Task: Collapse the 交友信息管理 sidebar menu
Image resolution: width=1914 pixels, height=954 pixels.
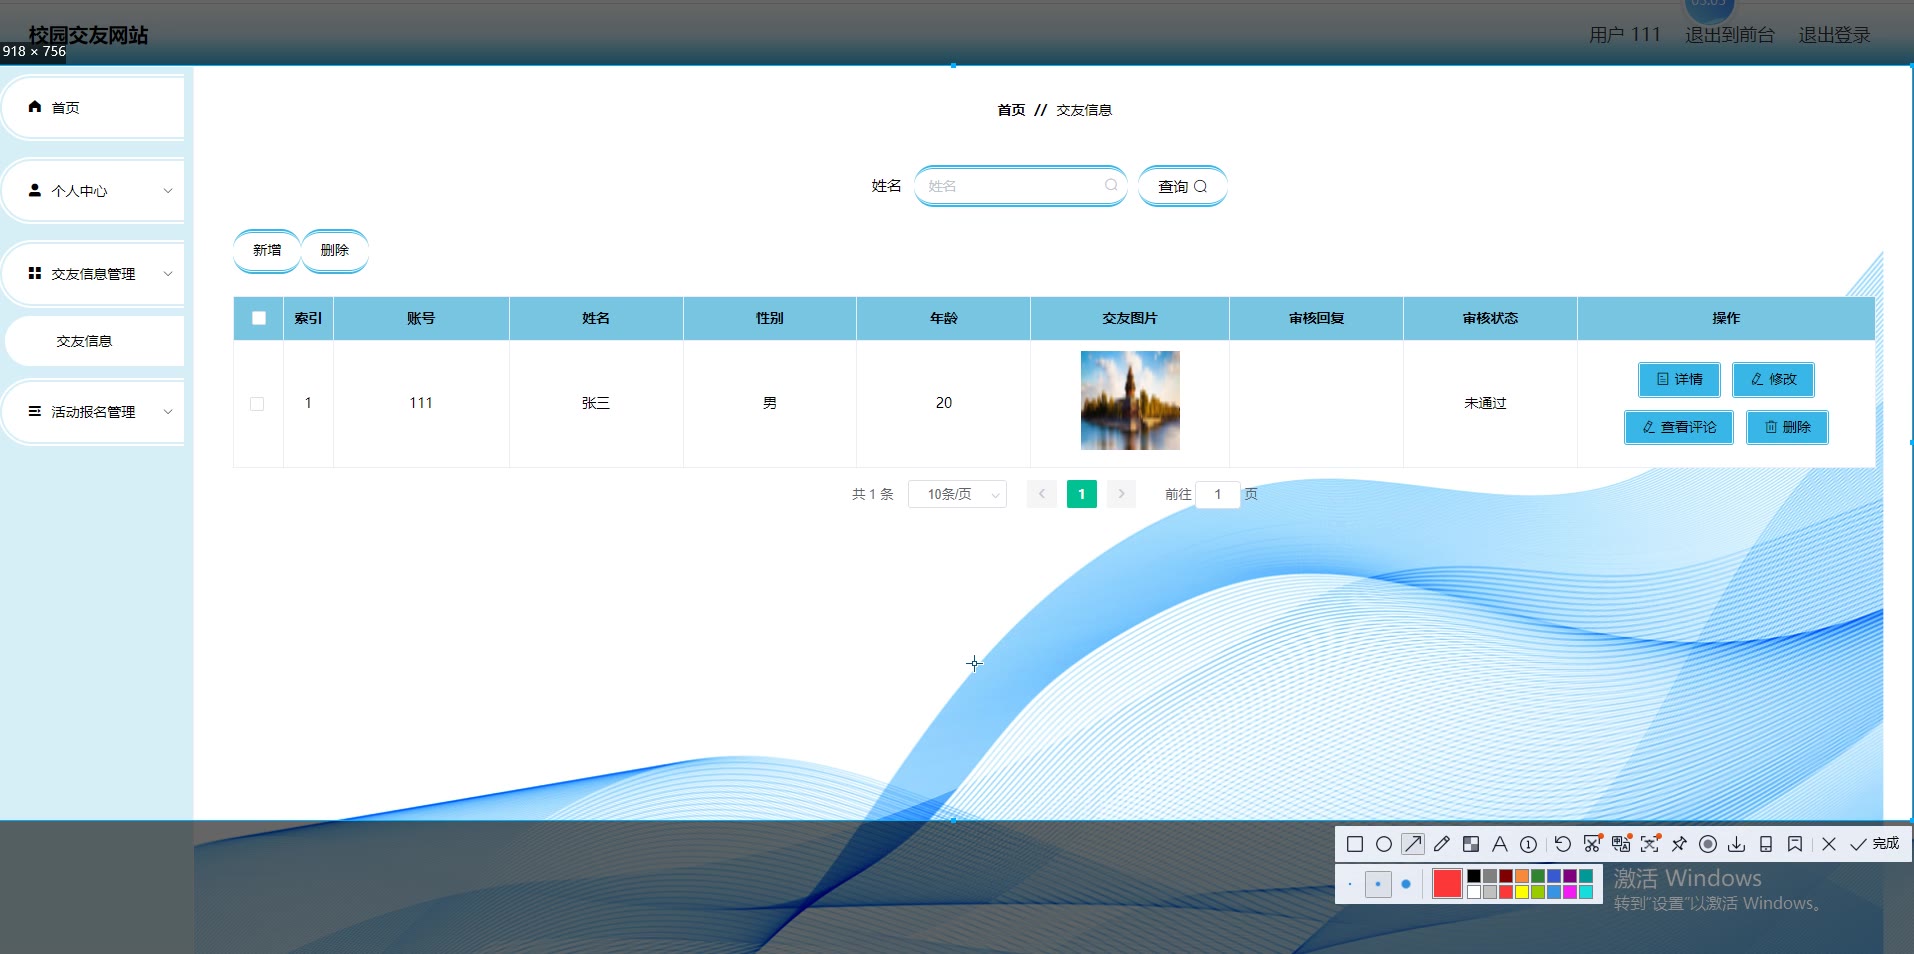Action: pyautogui.click(x=93, y=273)
